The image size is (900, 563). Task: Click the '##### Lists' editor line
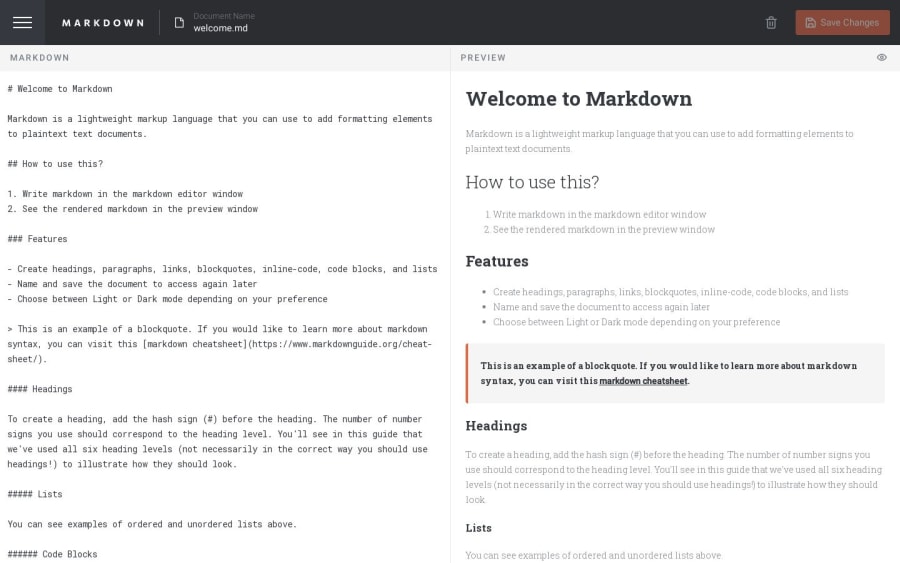pos(35,494)
